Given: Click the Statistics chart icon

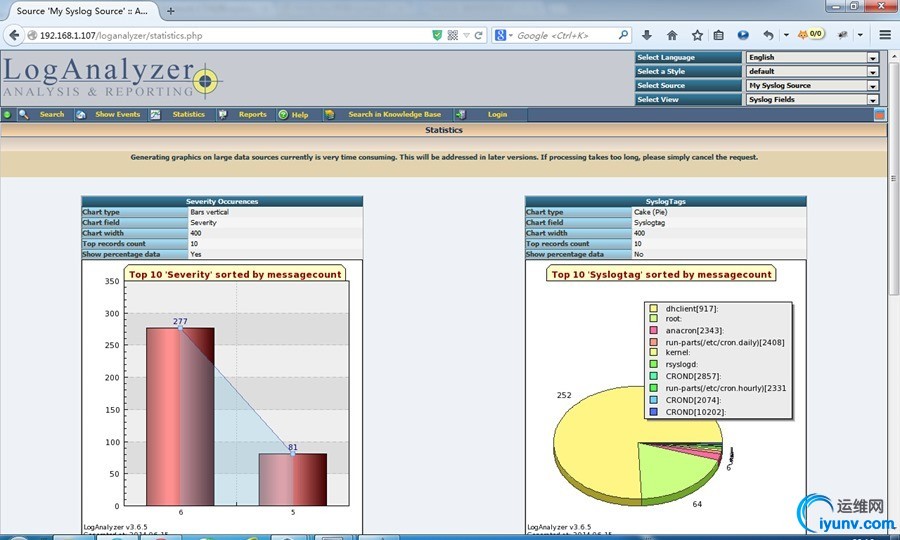Looking at the screenshot, I should (x=155, y=114).
